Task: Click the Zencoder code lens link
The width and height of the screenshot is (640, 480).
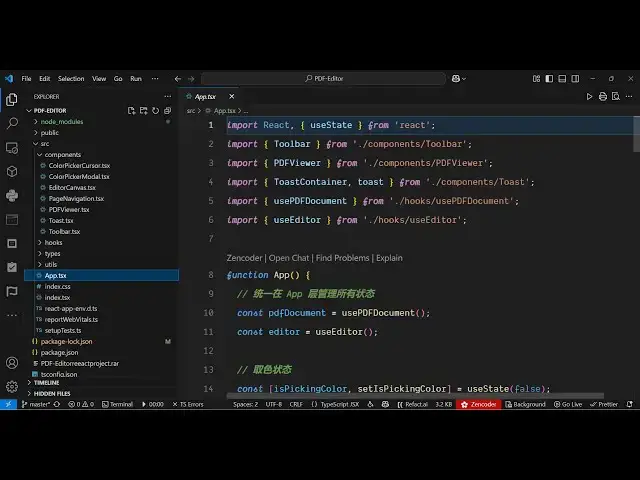Action: pos(244,258)
